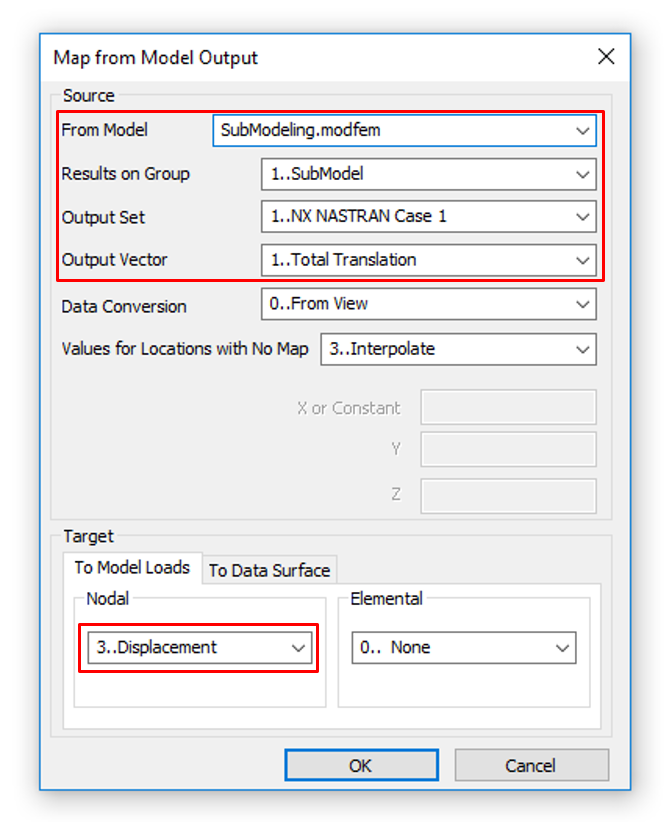This screenshot has height=822, width=672.
Task: Close the Map from Model Output dialog
Action: tap(606, 57)
